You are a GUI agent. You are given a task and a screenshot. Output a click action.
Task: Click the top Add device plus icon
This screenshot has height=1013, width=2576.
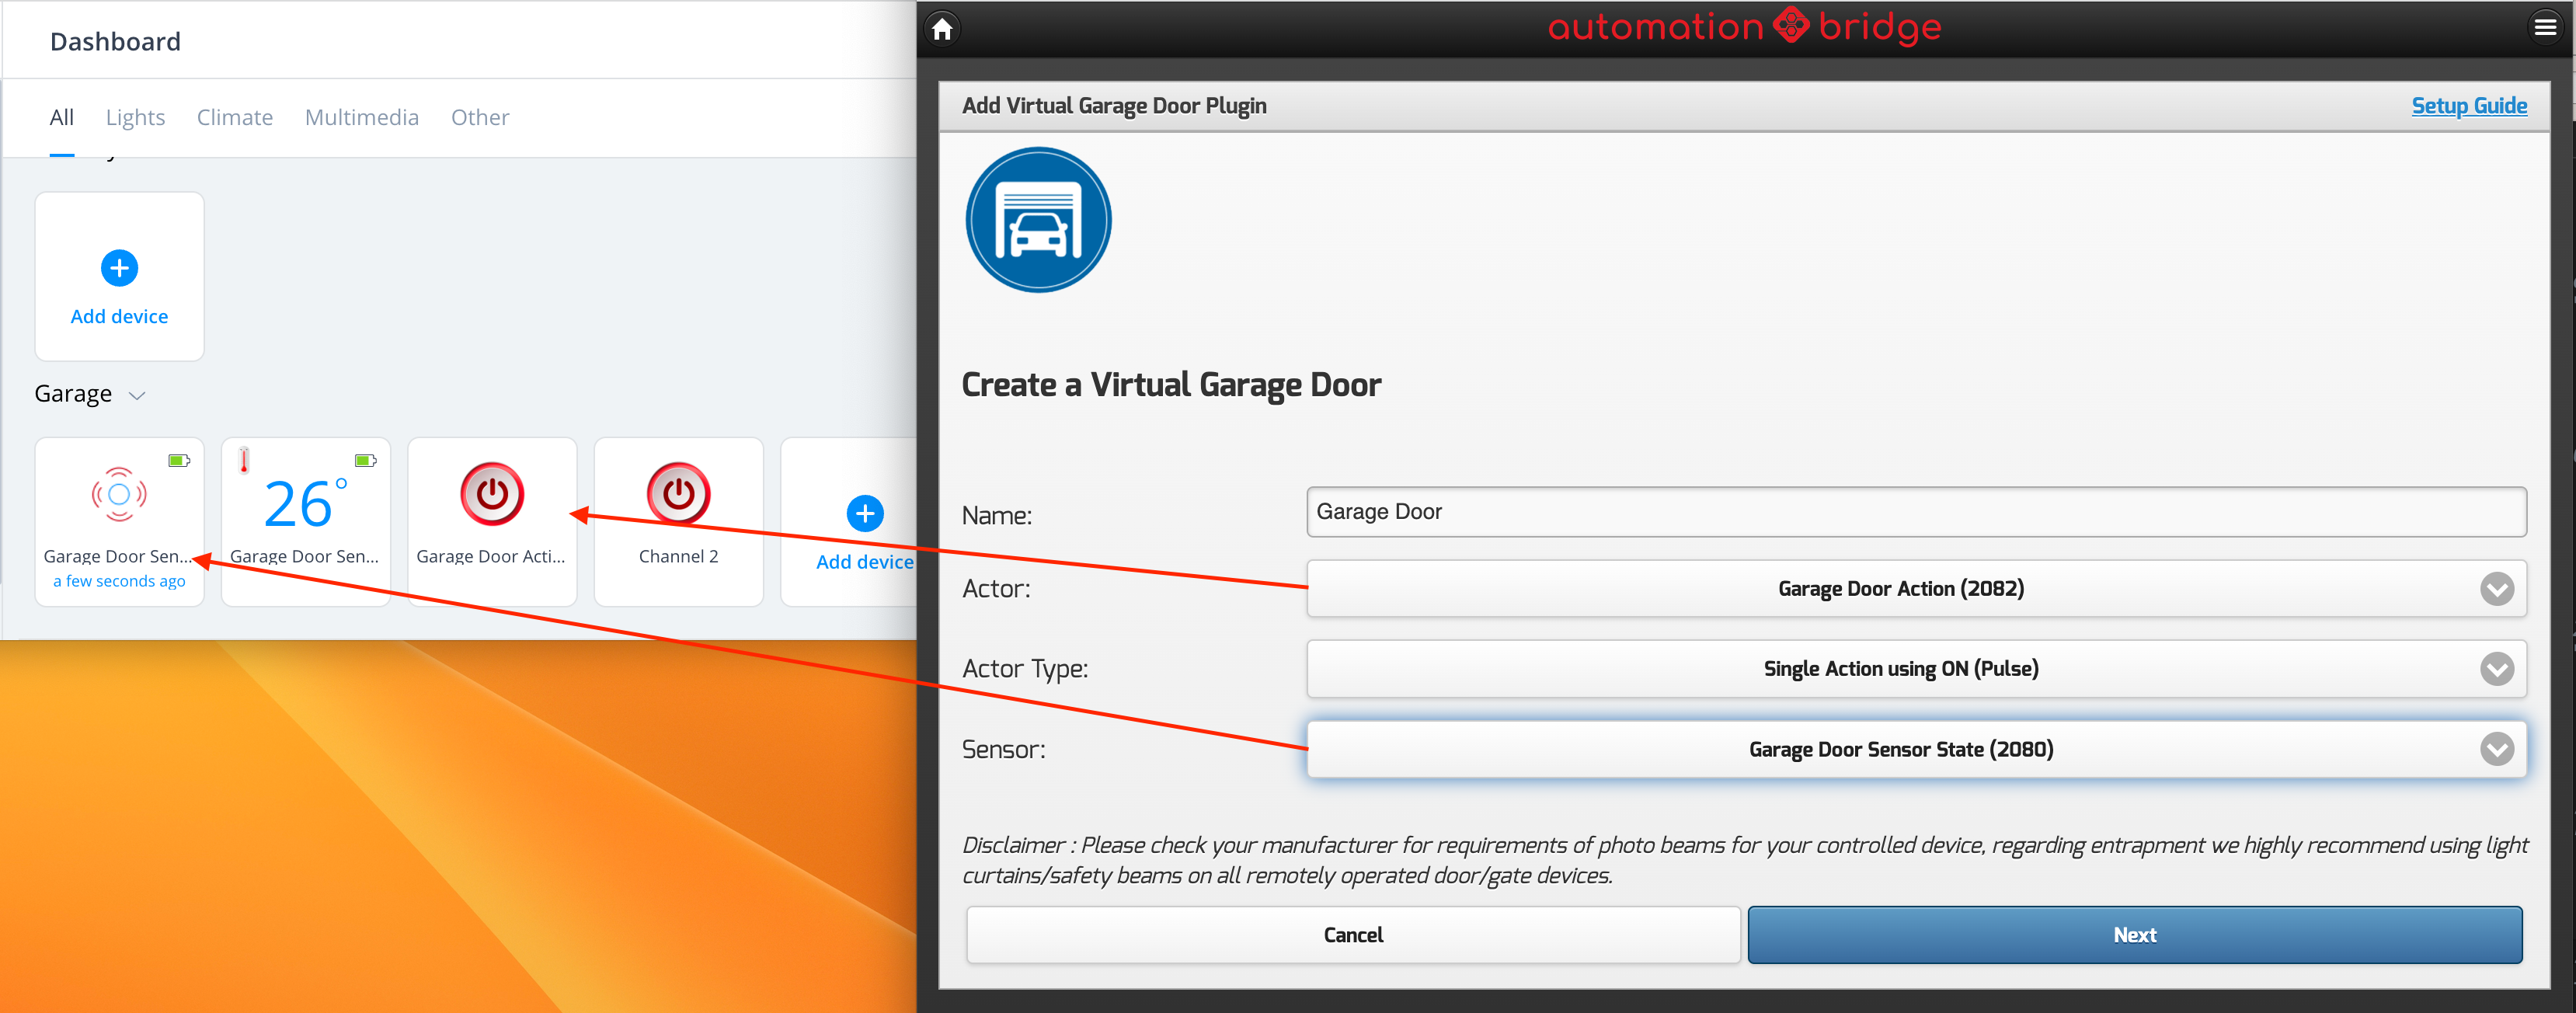coord(119,268)
